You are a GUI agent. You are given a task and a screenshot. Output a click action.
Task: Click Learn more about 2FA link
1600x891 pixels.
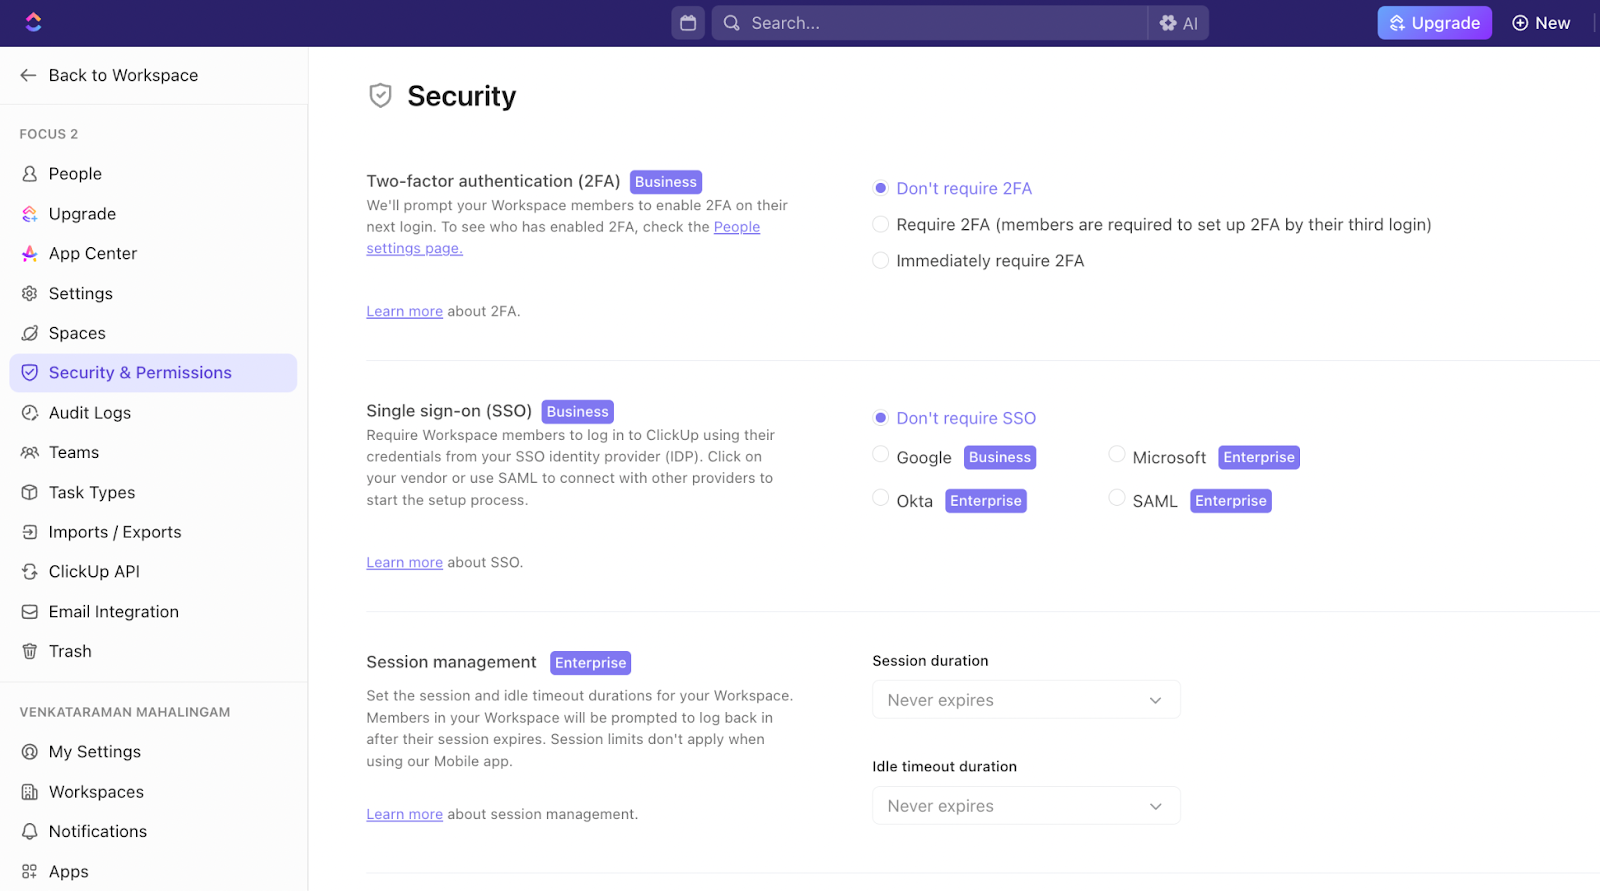click(404, 312)
